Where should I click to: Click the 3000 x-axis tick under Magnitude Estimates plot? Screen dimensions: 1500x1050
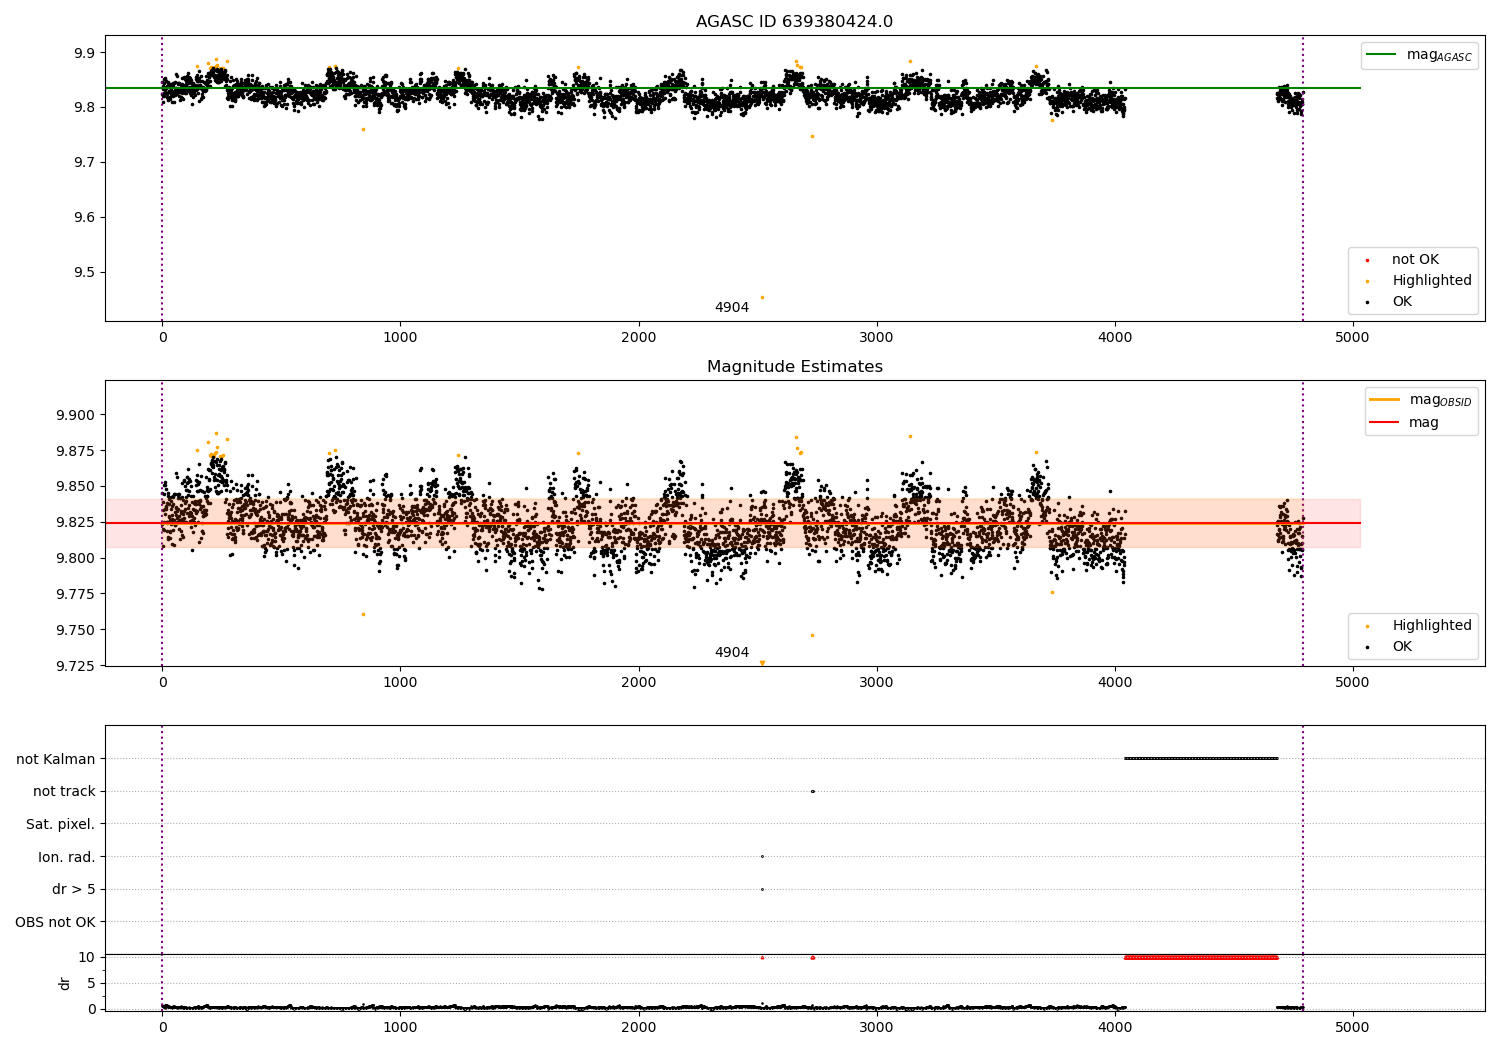877,684
